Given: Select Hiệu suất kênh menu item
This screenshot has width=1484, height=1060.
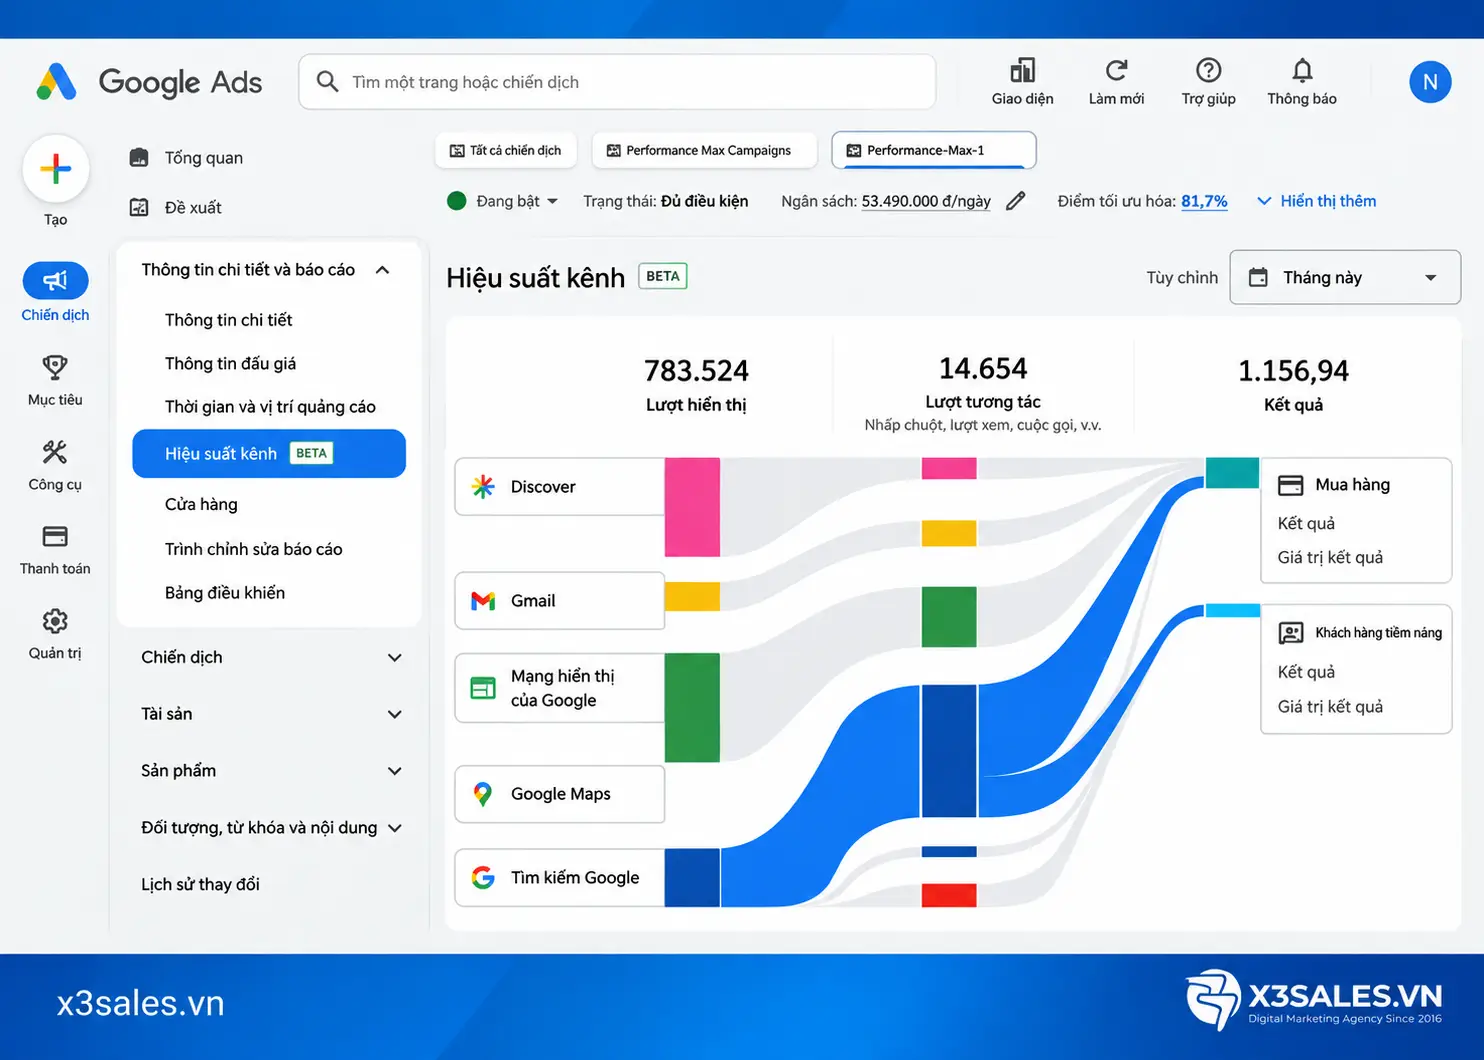Looking at the screenshot, I should pyautogui.click(x=269, y=453).
